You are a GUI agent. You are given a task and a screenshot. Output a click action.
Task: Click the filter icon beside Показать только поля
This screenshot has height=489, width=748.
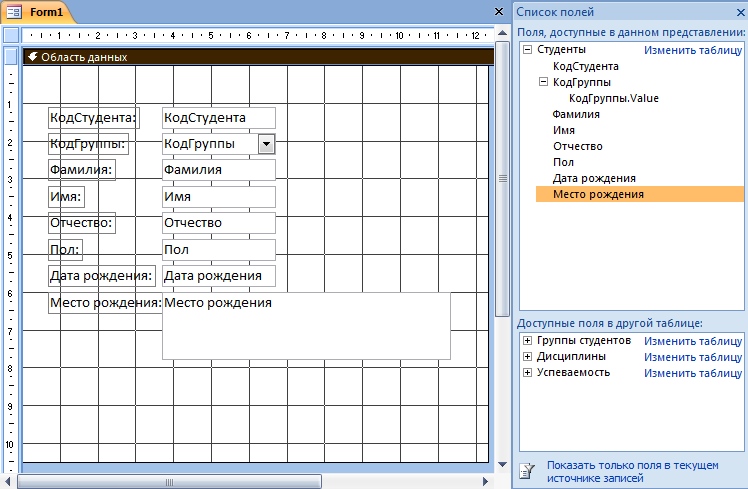point(527,471)
